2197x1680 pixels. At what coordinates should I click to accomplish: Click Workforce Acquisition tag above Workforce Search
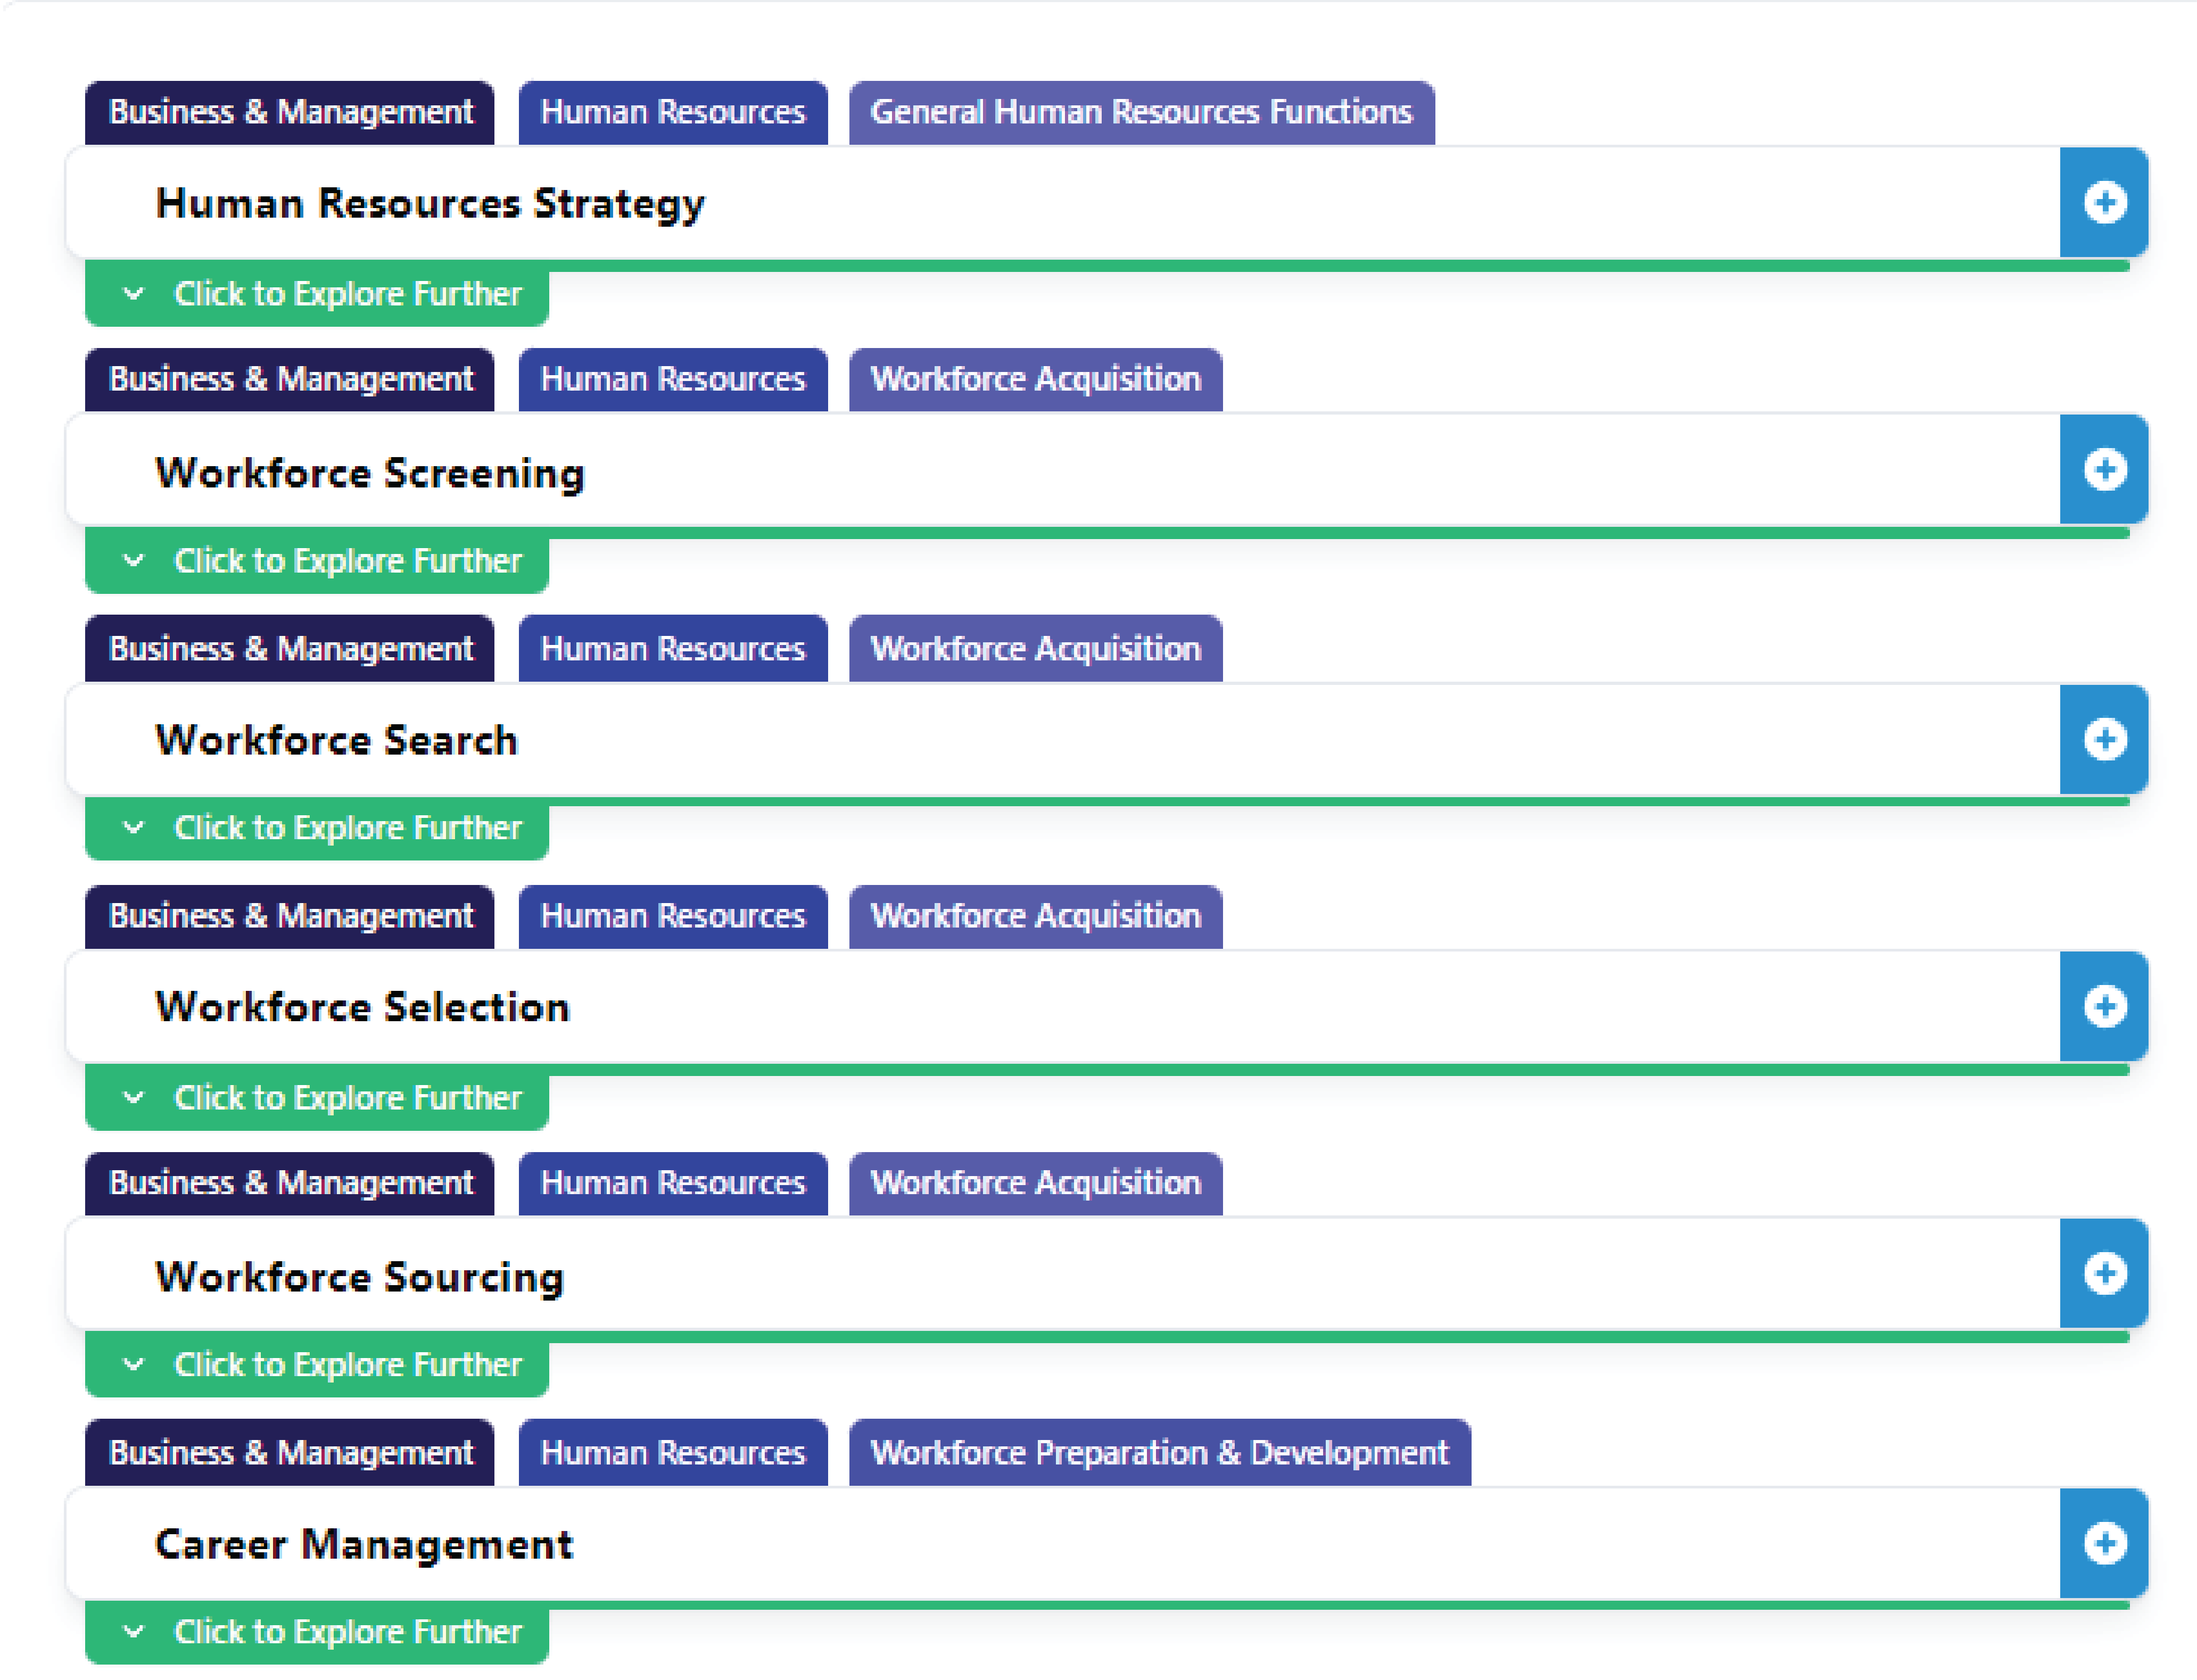1035,649
